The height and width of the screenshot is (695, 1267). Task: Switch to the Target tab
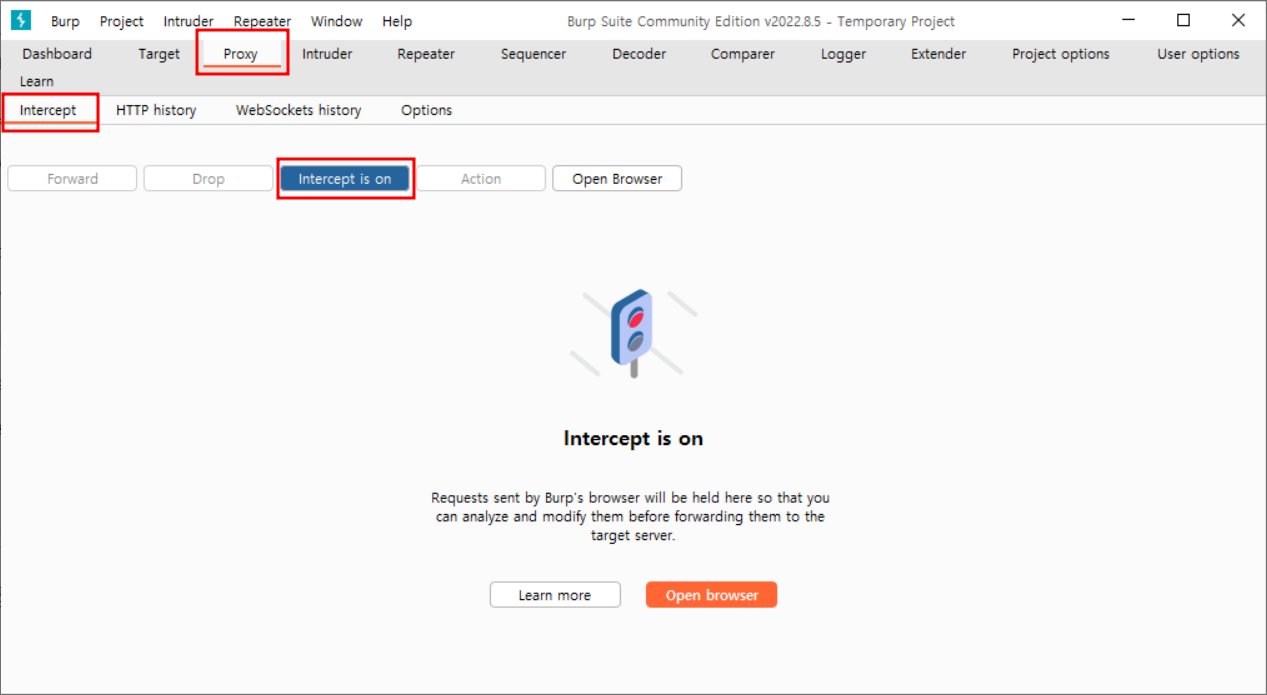coord(159,54)
